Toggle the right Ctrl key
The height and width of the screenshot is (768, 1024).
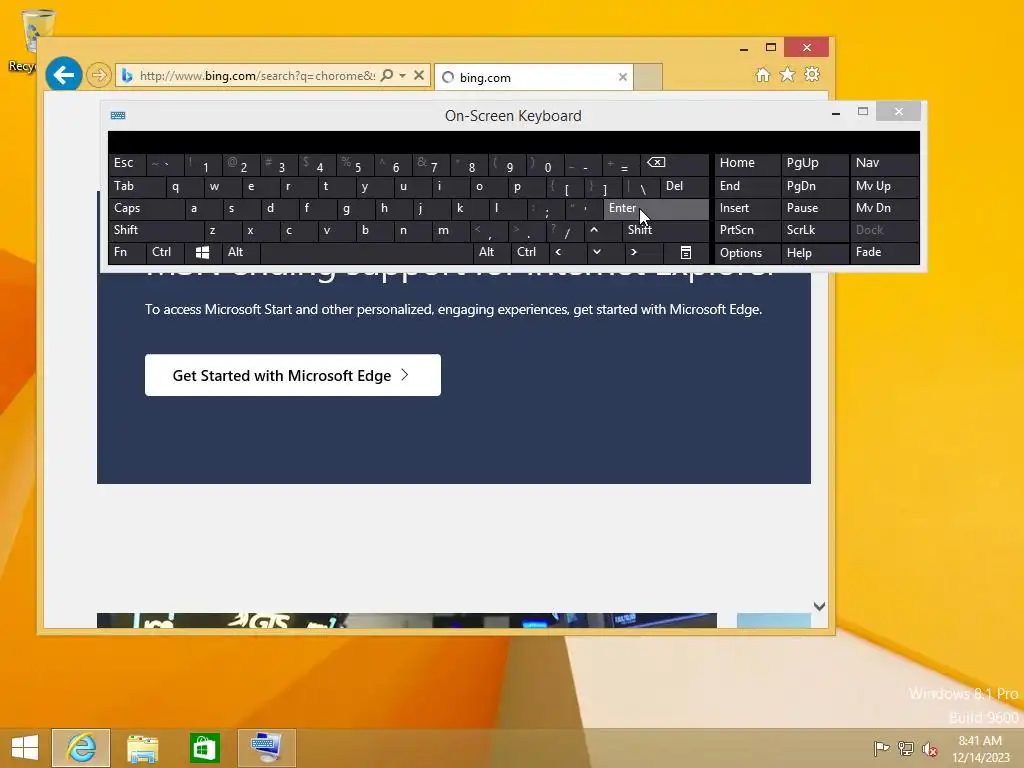tap(530, 252)
